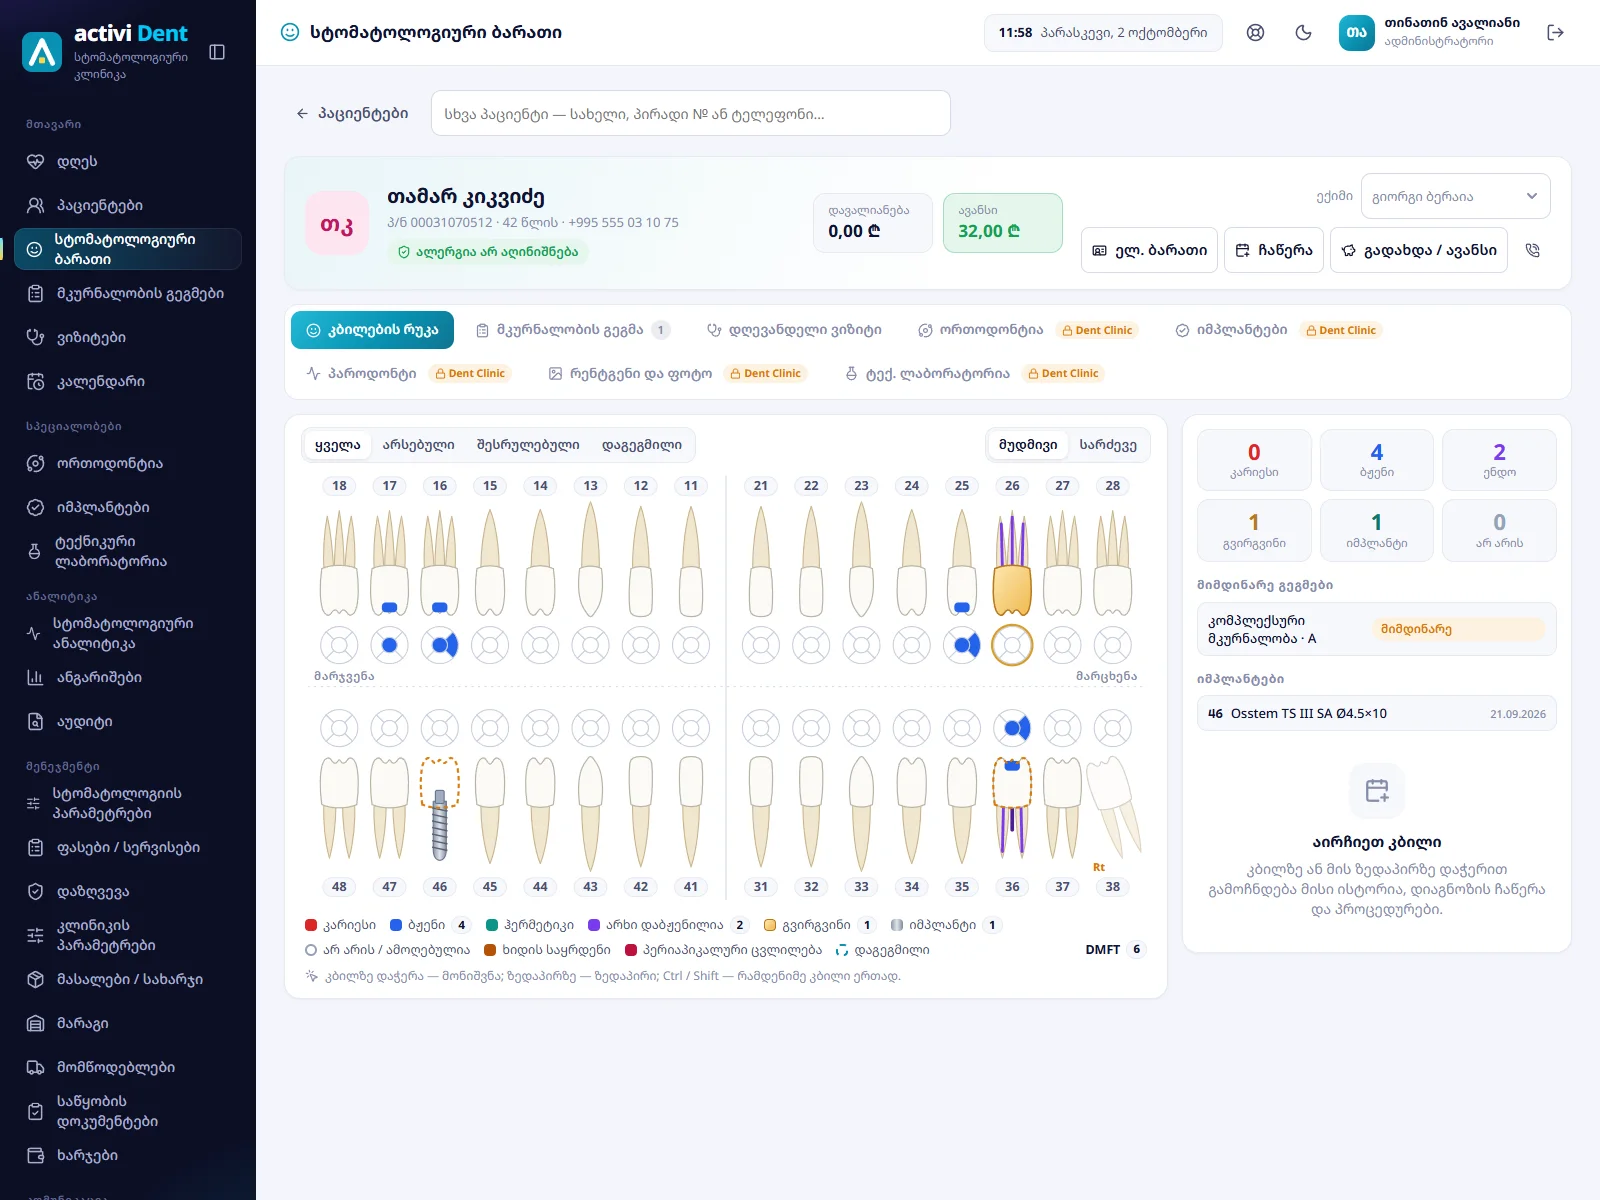This screenshot has height=1200, width=1600.
Task: Open კალენდარი in sidebar
Action: coord(128,381)
